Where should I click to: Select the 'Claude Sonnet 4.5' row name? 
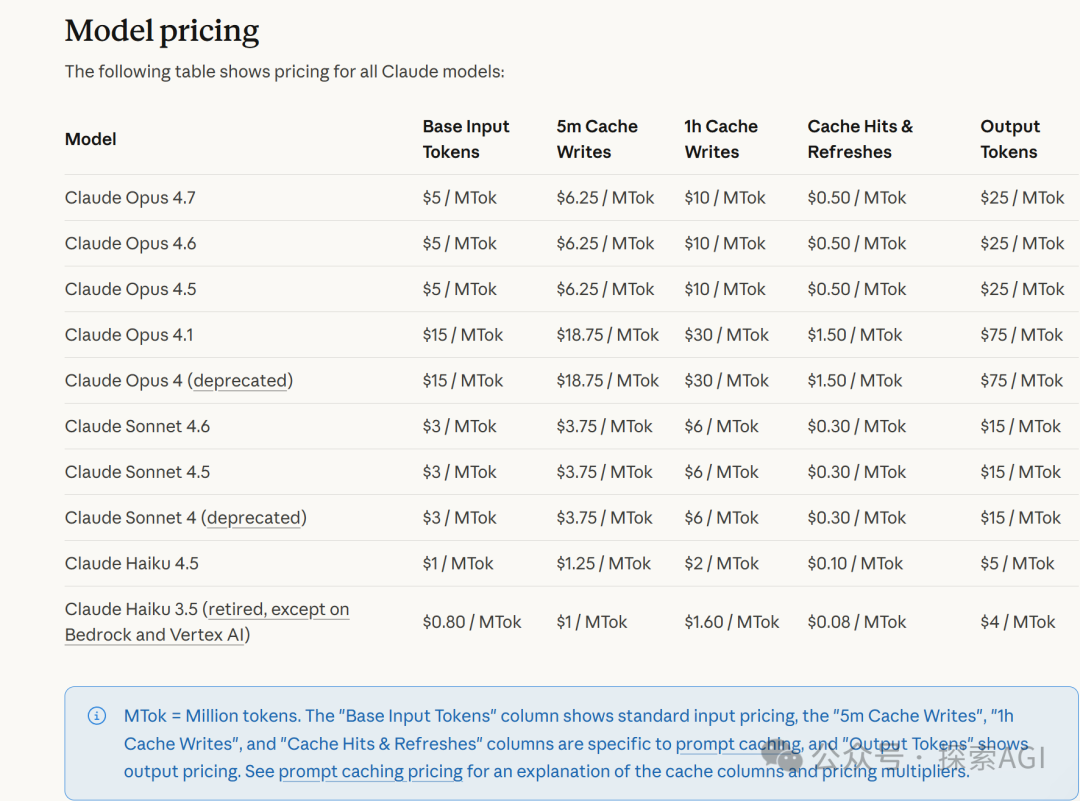(137, 472)
